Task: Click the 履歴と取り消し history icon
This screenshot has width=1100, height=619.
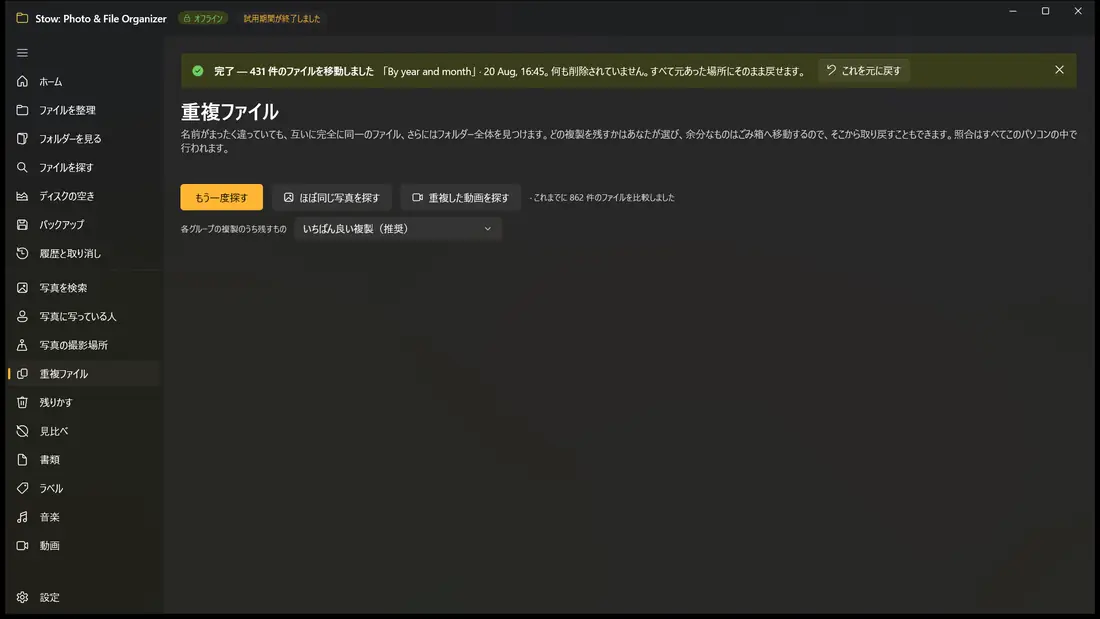Action: pyautogui.click(x=22, y=253)
